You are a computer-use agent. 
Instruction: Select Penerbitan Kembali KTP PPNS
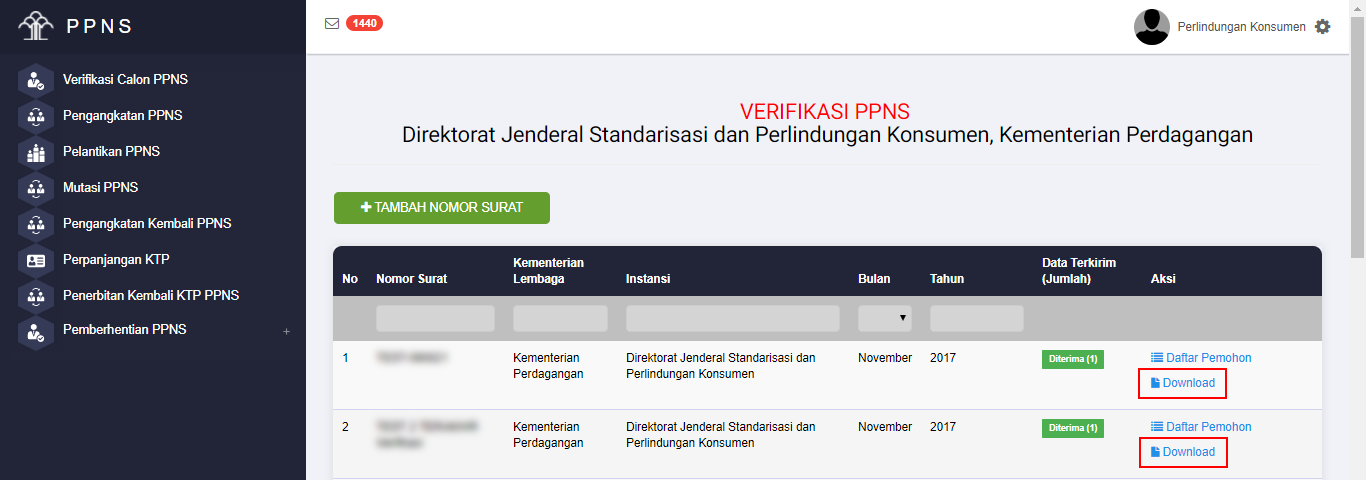pos(150,296)
